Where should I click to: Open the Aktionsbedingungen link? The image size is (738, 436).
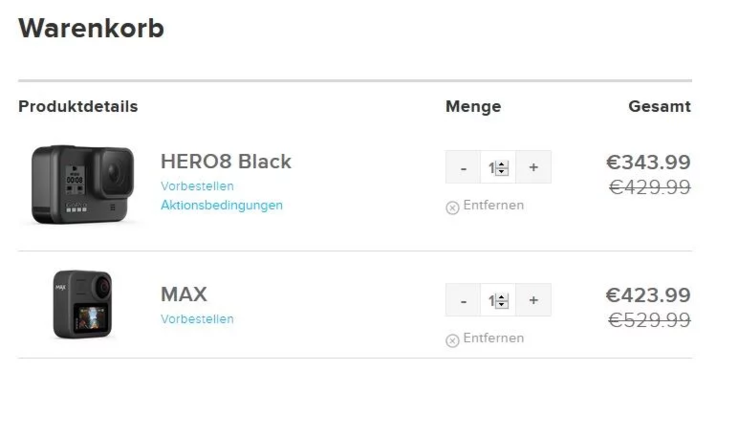tap(221, 205)
